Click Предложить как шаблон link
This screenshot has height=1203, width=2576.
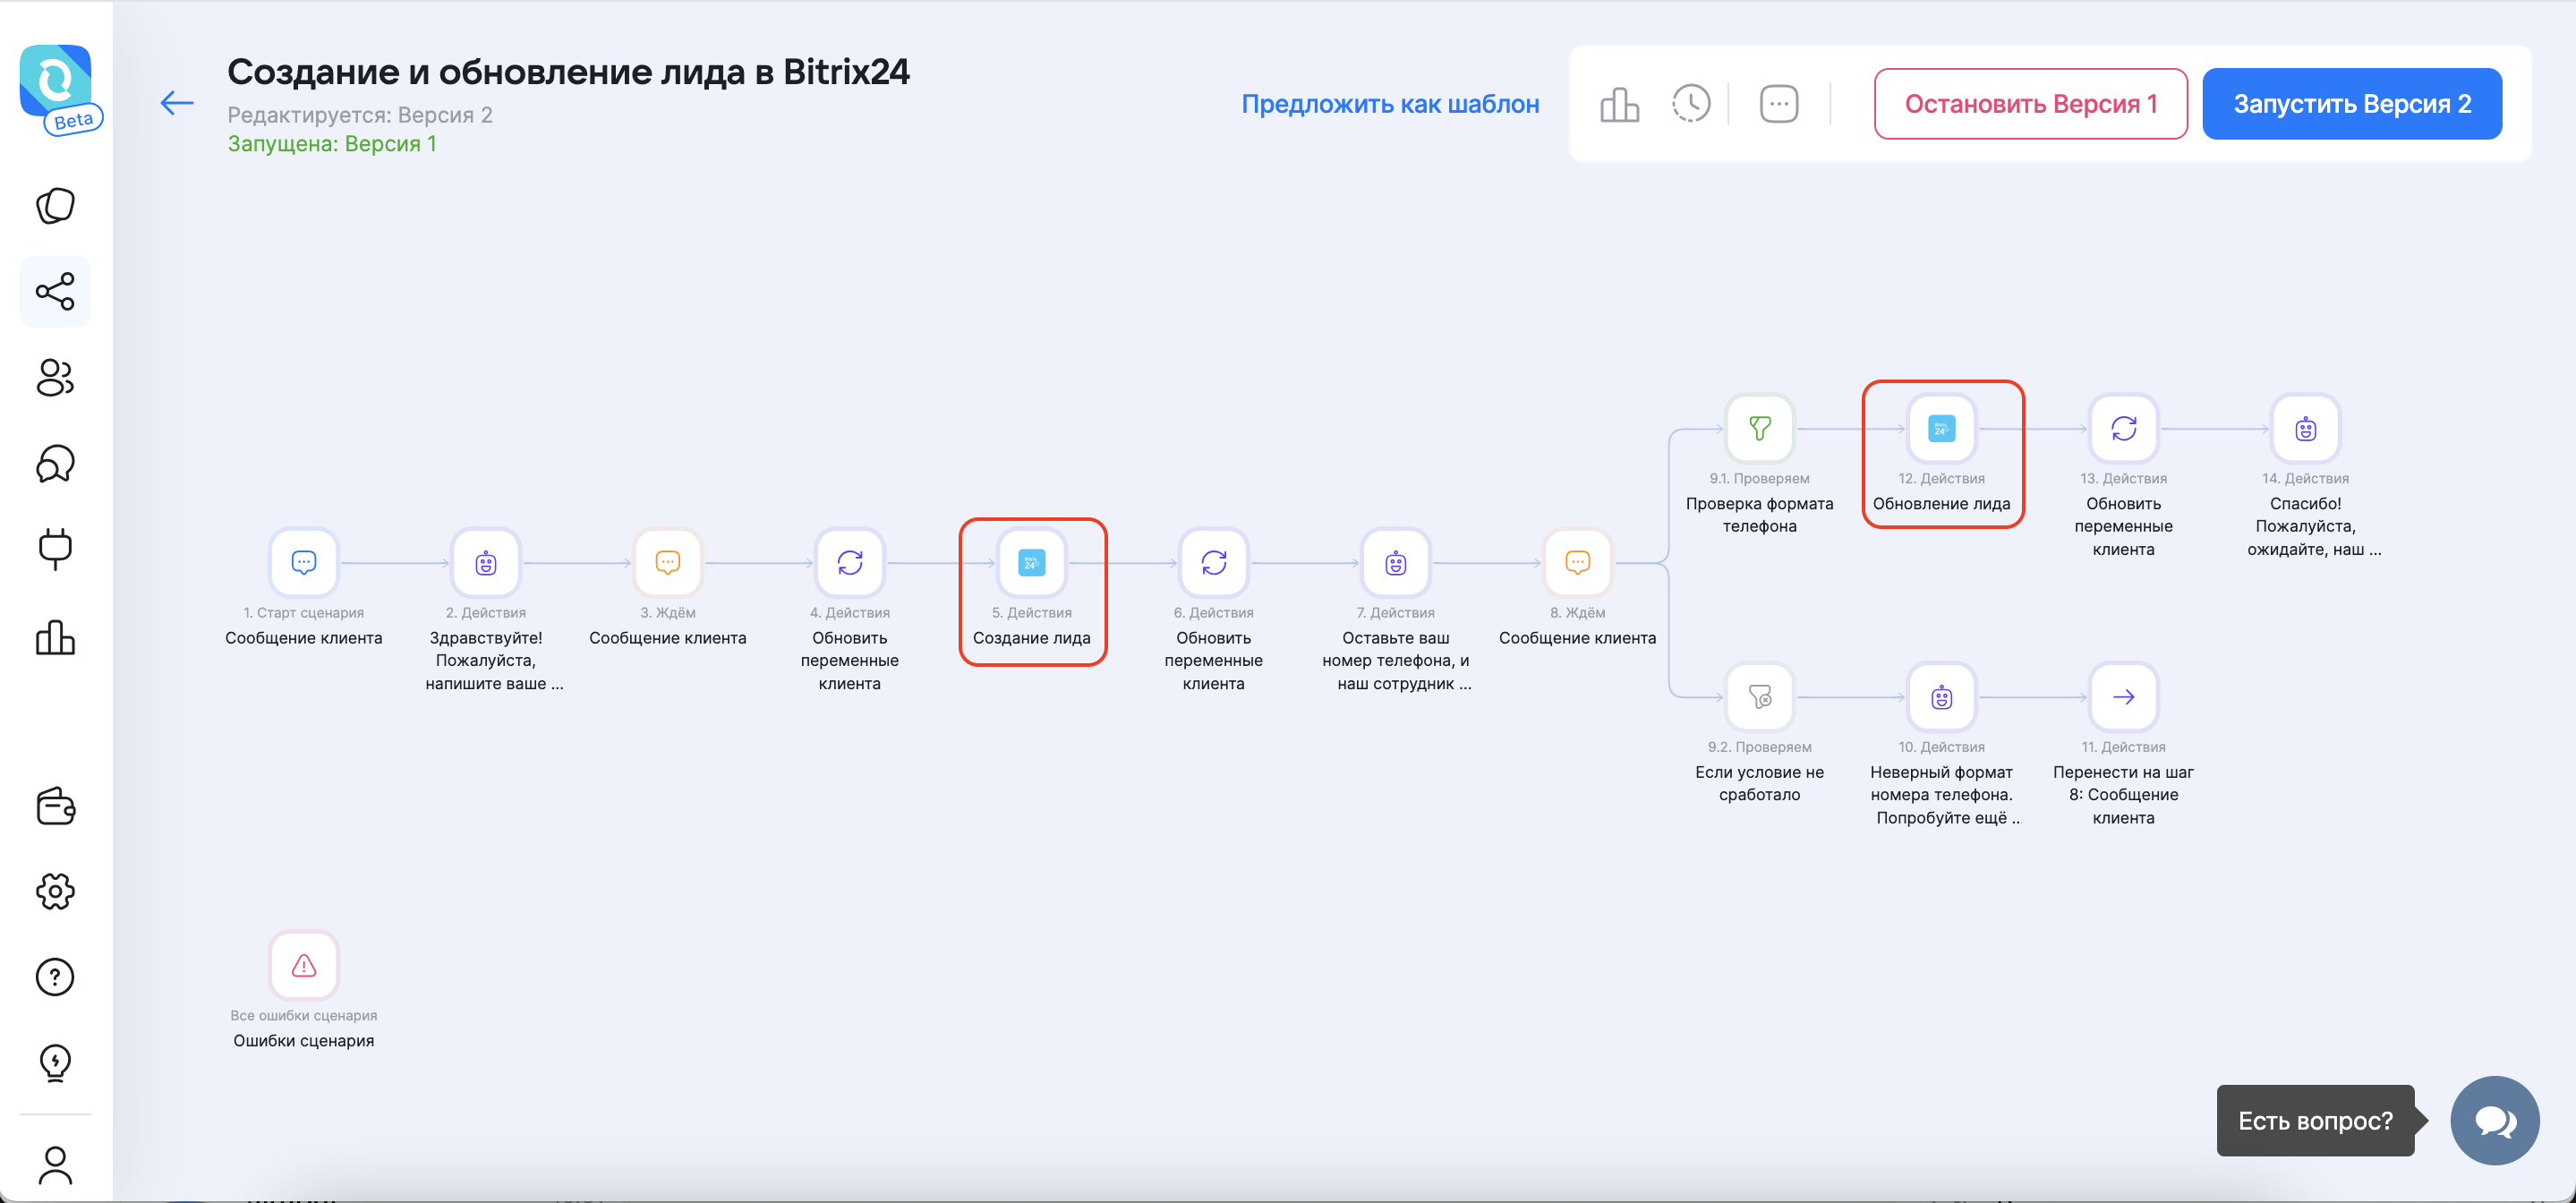(1389, 104)
